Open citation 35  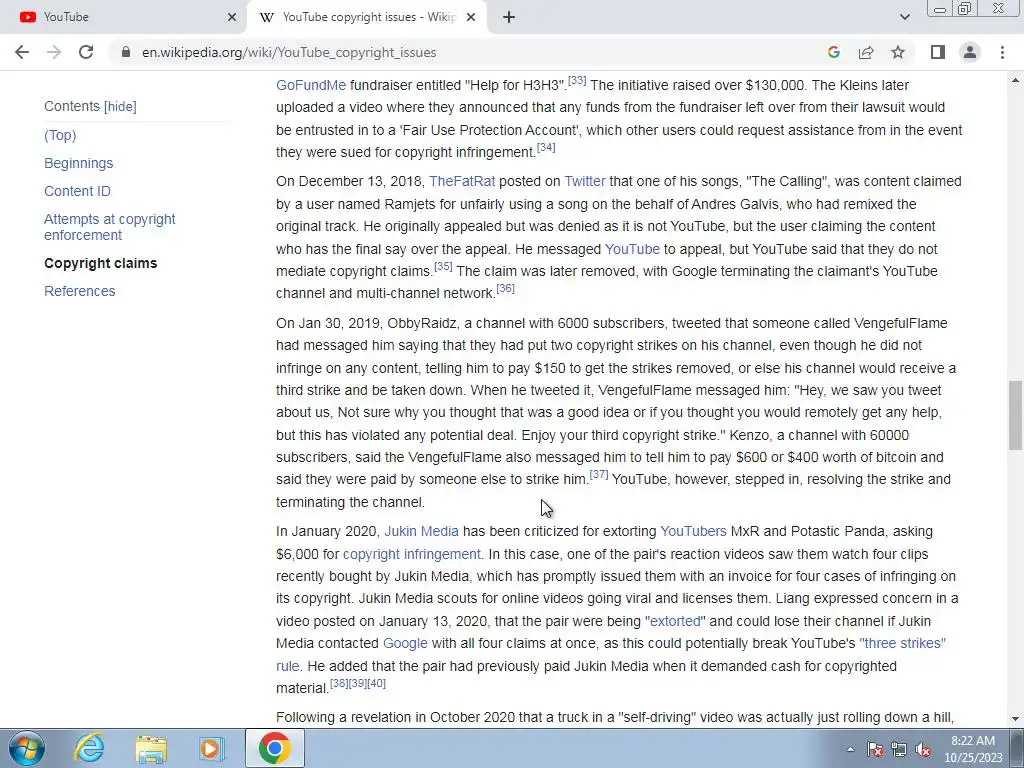coord(443,266)
